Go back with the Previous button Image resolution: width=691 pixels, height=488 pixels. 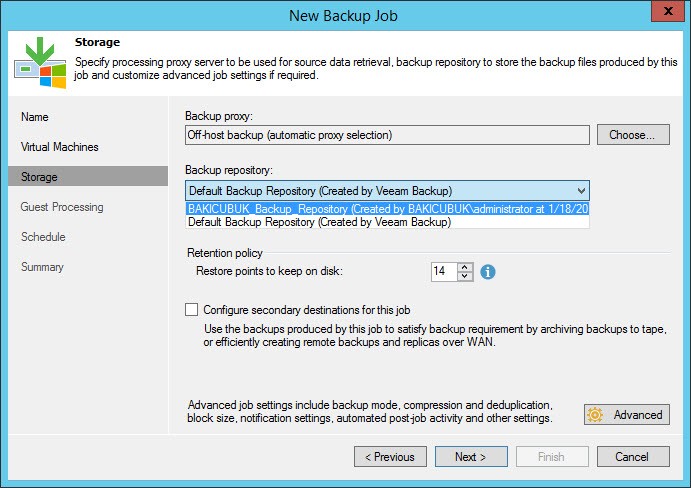click(x=390, y=457)
